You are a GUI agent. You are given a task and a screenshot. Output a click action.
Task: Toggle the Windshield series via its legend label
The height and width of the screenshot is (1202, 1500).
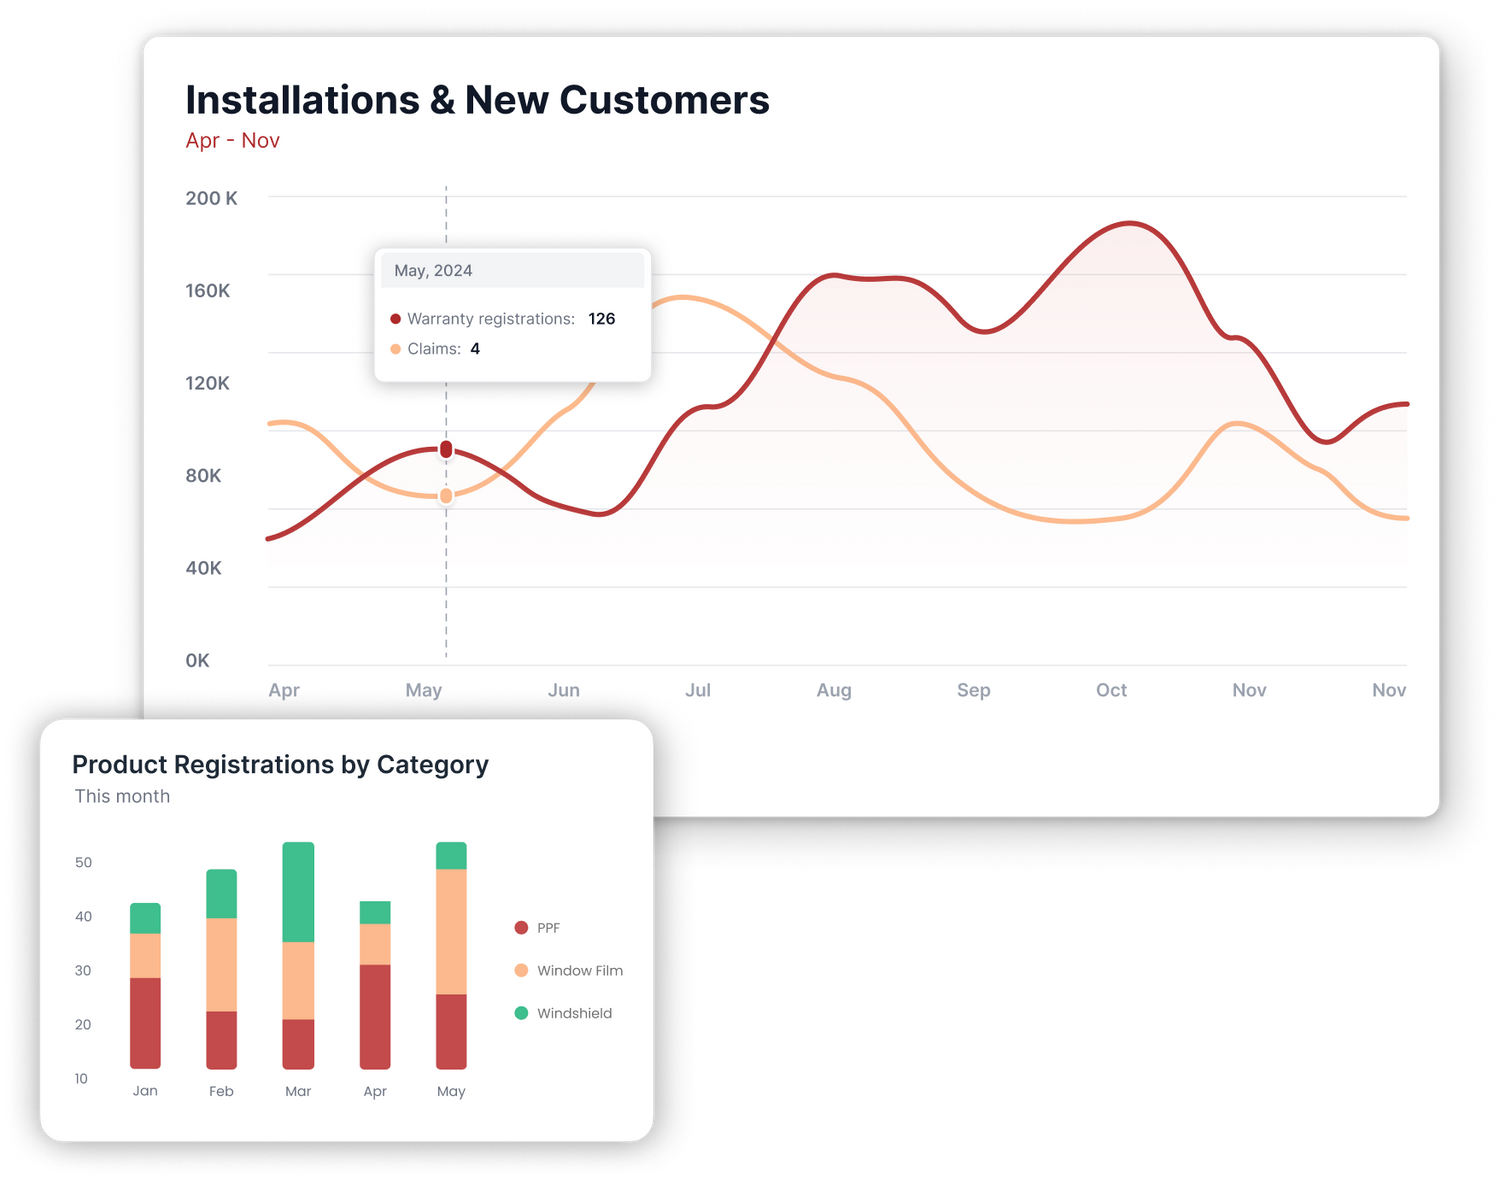point(574,1013)
